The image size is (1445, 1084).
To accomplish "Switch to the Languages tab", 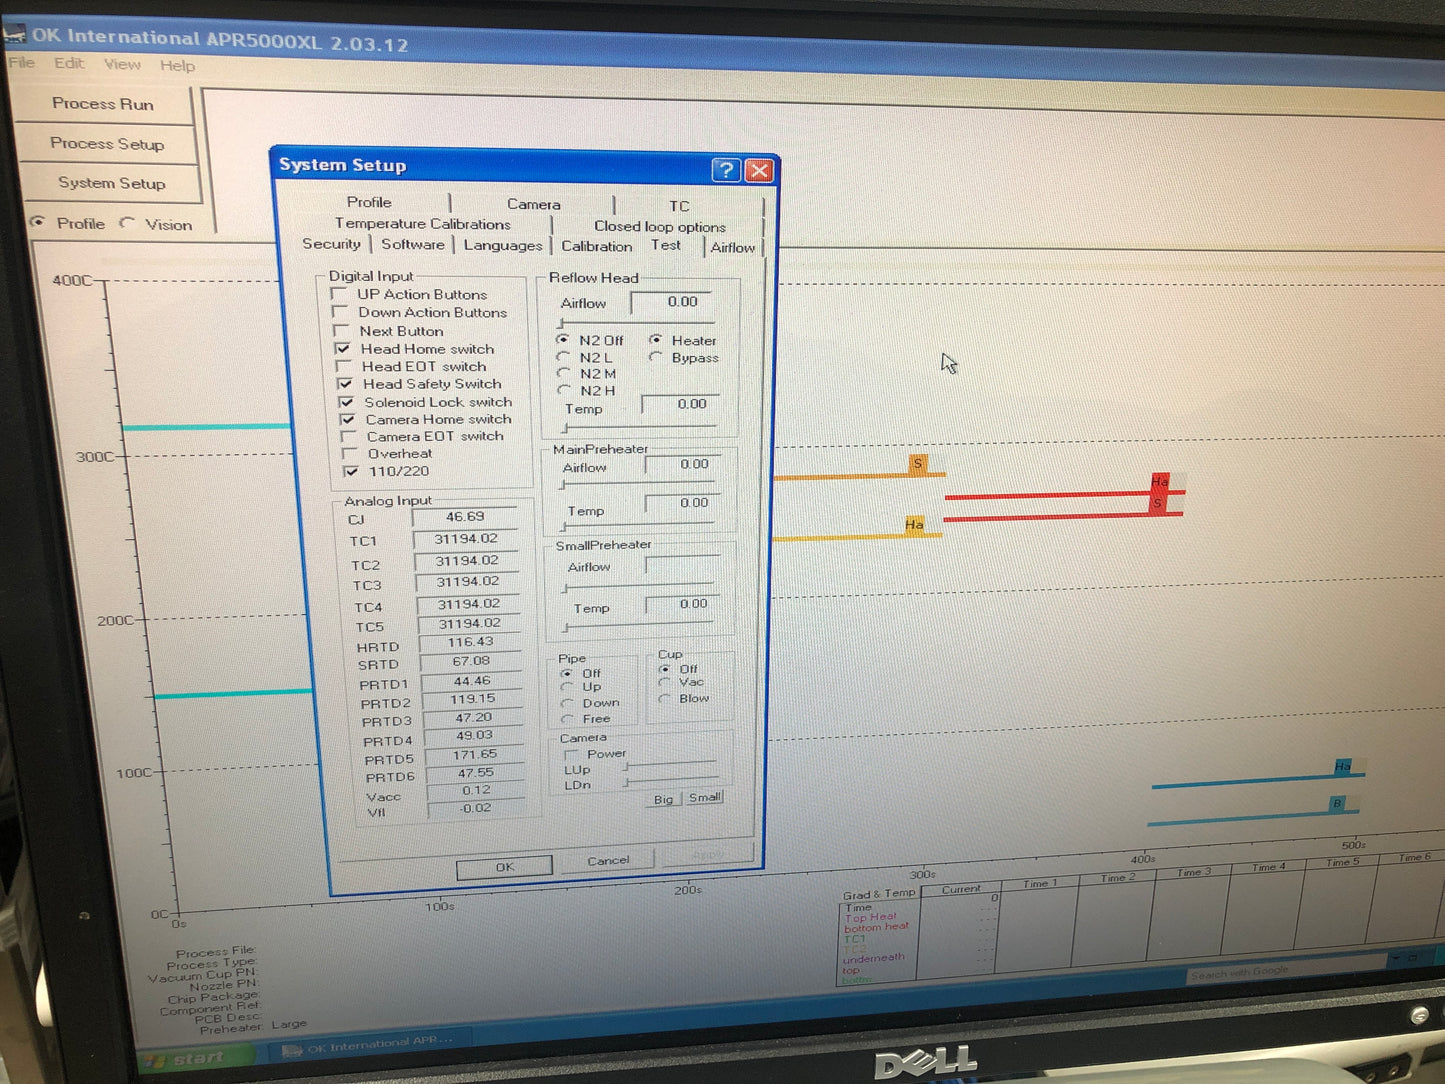I will [x=503, y=245].
